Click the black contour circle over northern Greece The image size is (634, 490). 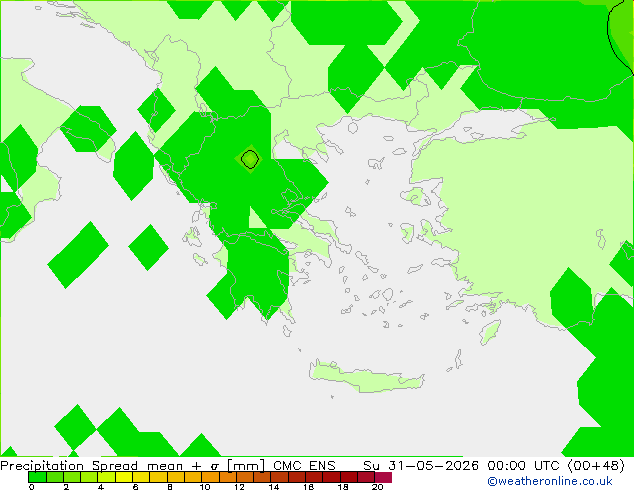(x=250, y=159)
